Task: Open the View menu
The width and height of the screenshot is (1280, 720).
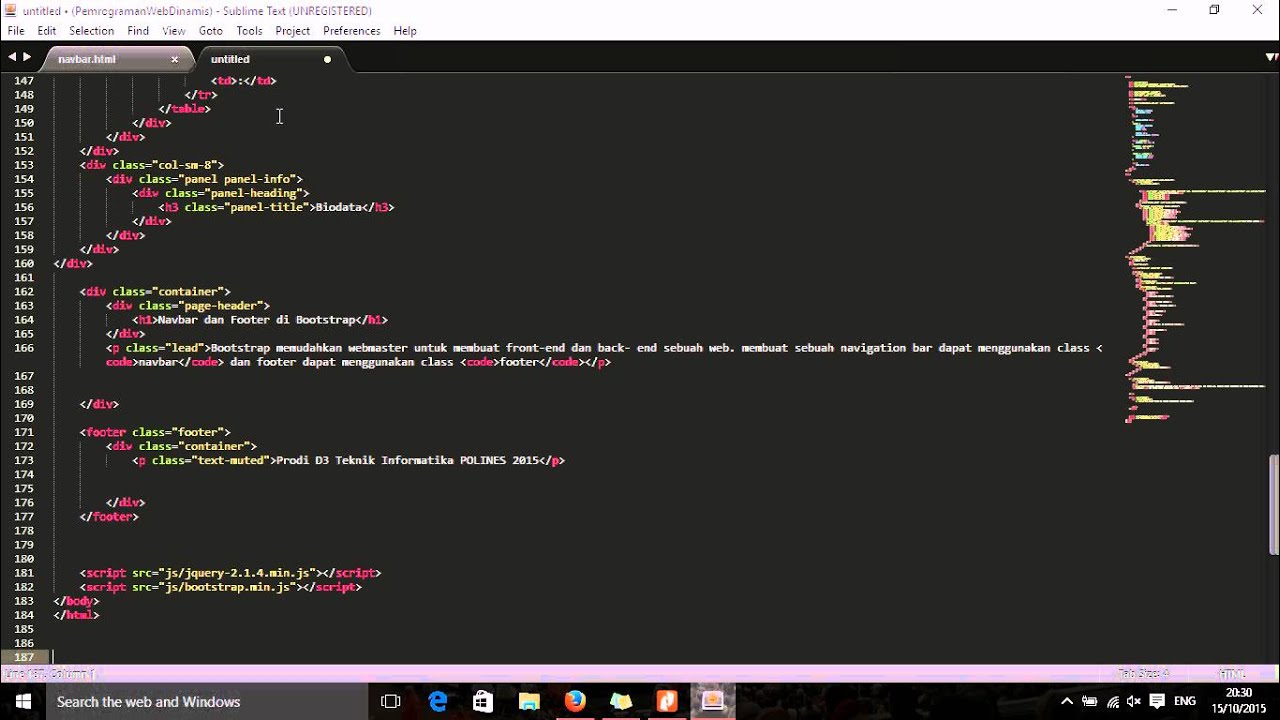Action: tap(174, 31)
